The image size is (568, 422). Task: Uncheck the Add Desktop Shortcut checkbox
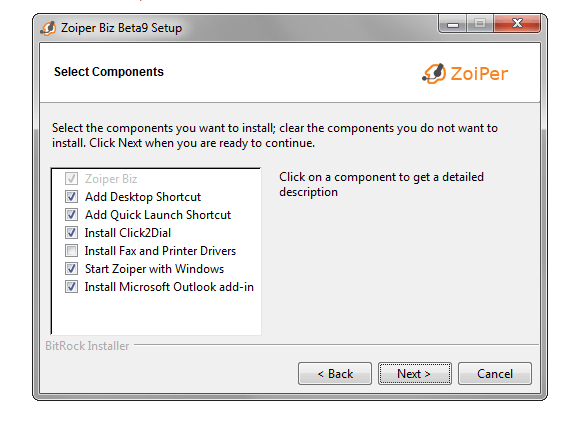71,197
